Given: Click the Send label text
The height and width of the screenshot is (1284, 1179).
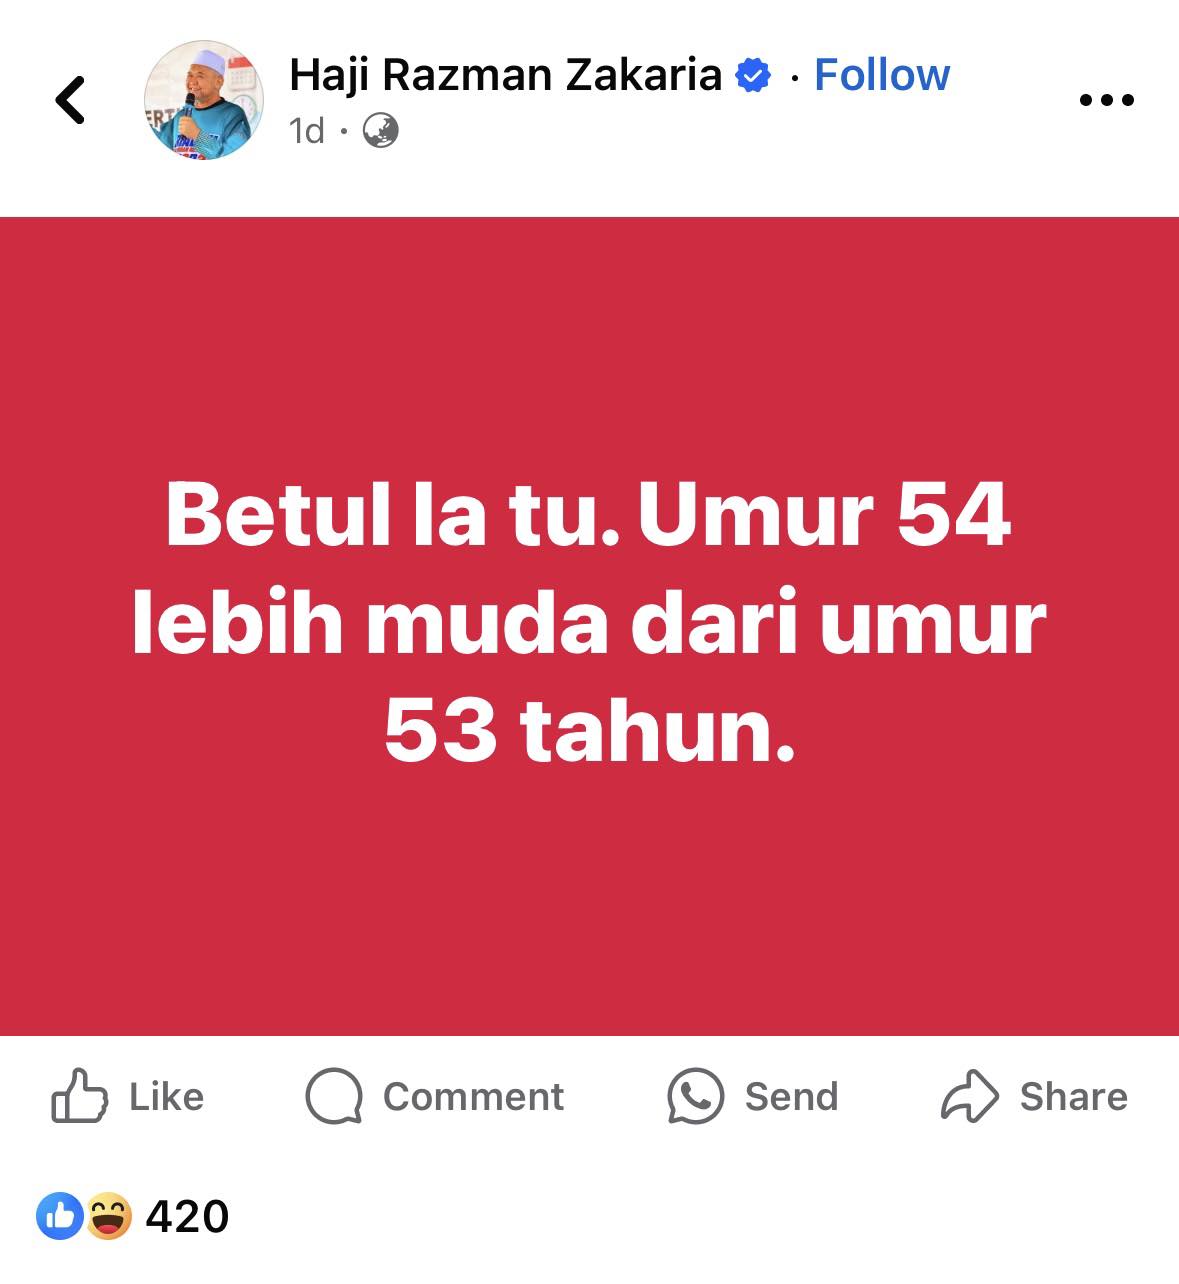Looking at the screenshot, I should [791, 1097].
